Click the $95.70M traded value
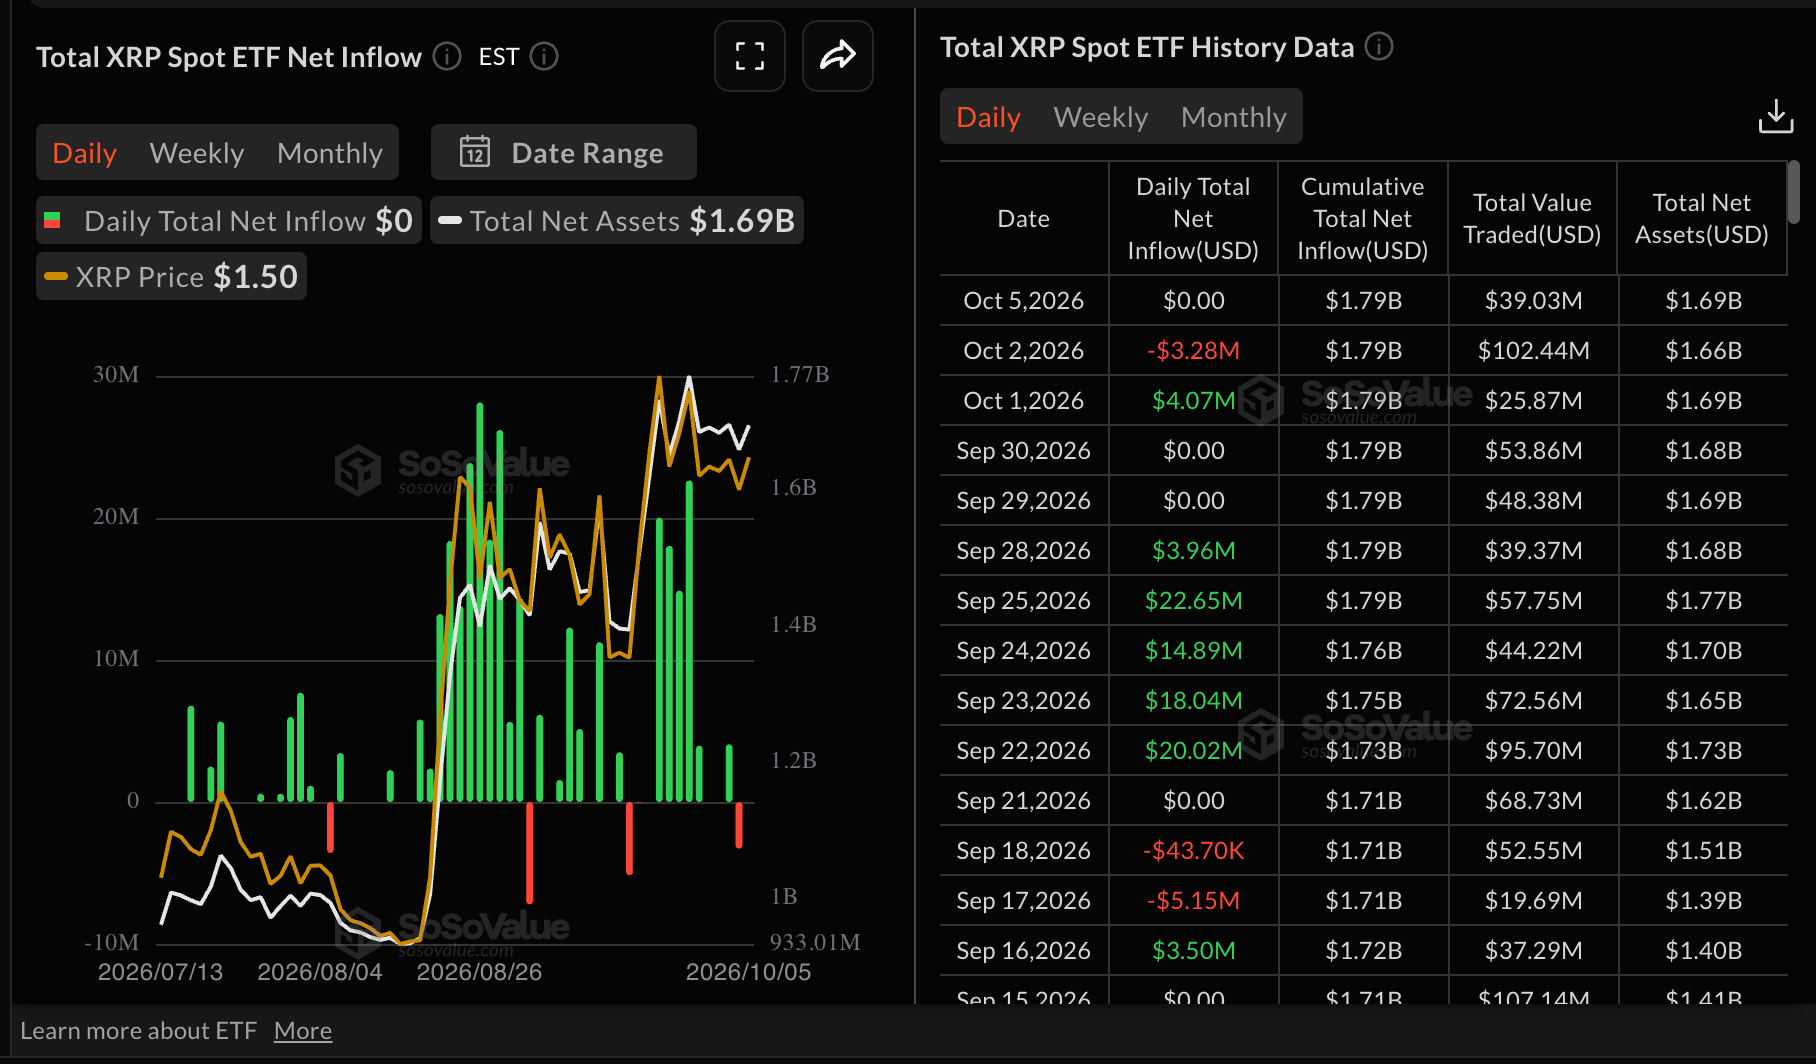The image size is (1816, 1064). pyautogui.click(x=1533, y=750)
